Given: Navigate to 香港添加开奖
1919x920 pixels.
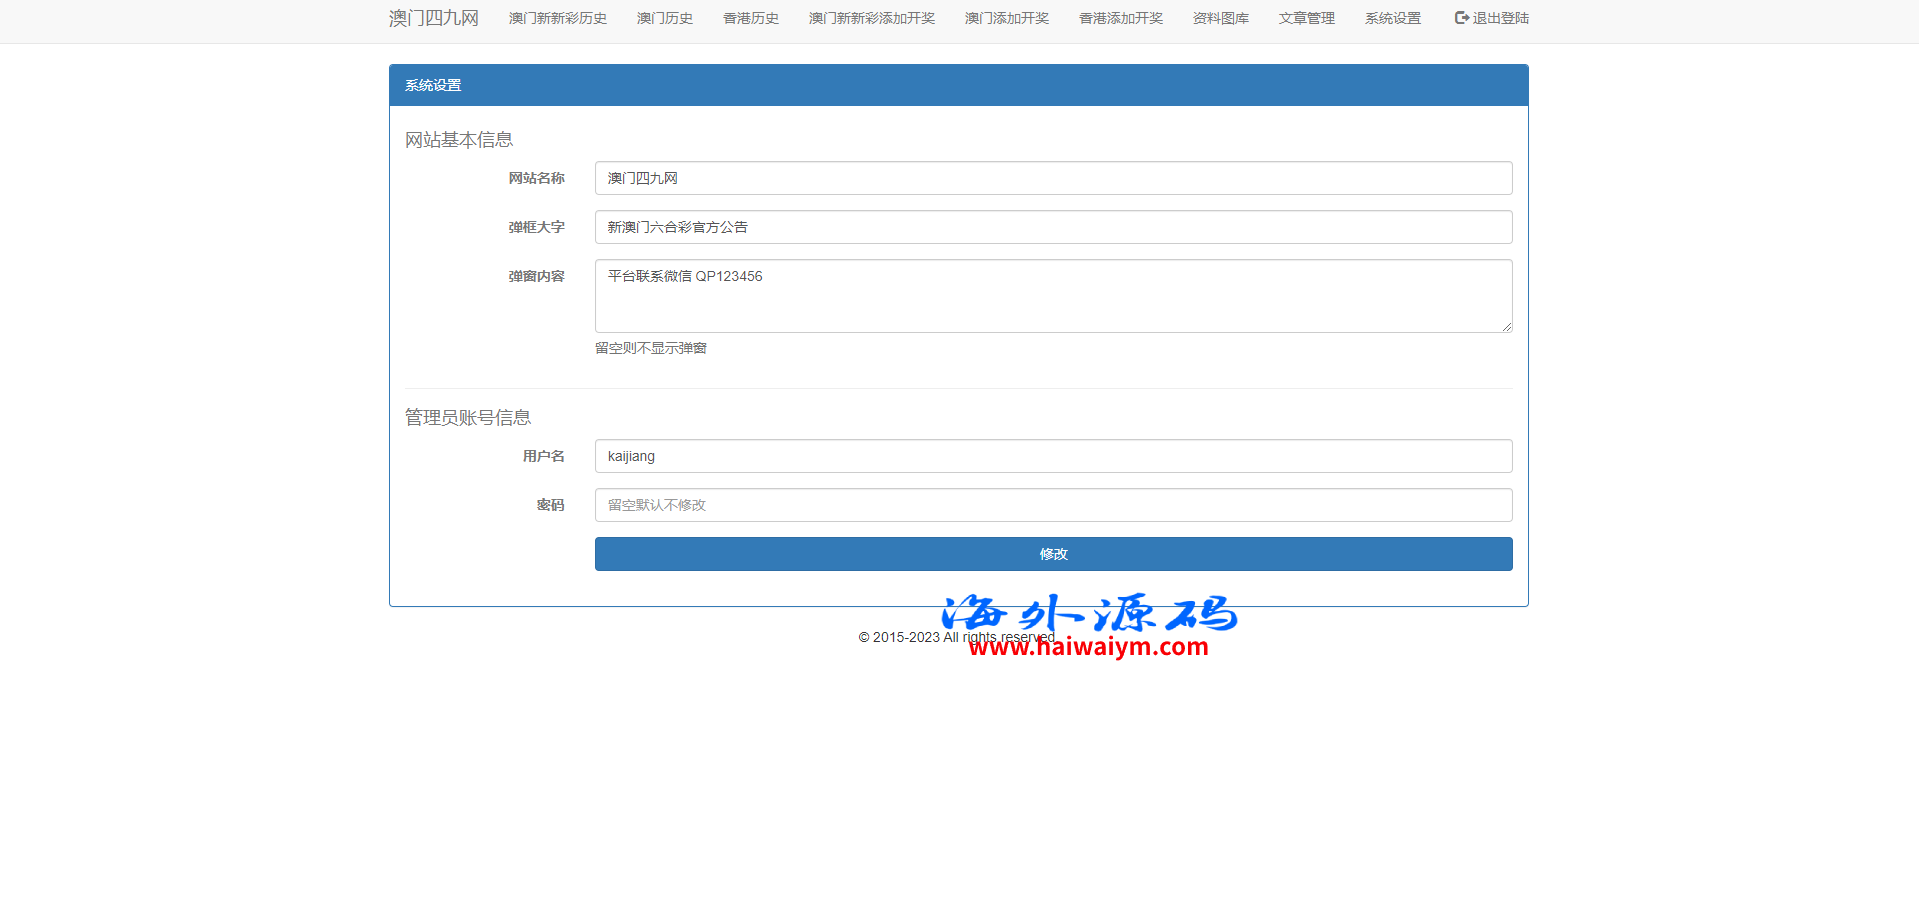Looking at the screenshot, I should tap(1120, 18).
